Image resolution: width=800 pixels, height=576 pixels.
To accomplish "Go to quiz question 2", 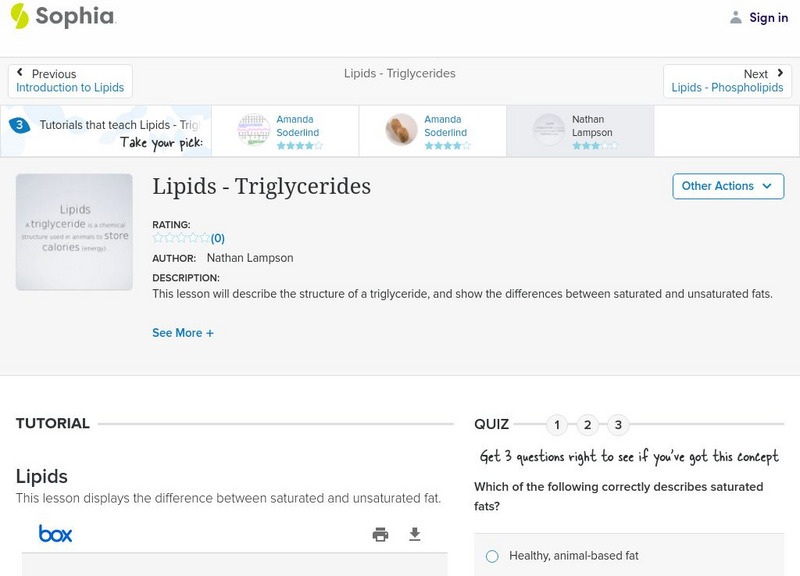I will click(x=588, y=425).
